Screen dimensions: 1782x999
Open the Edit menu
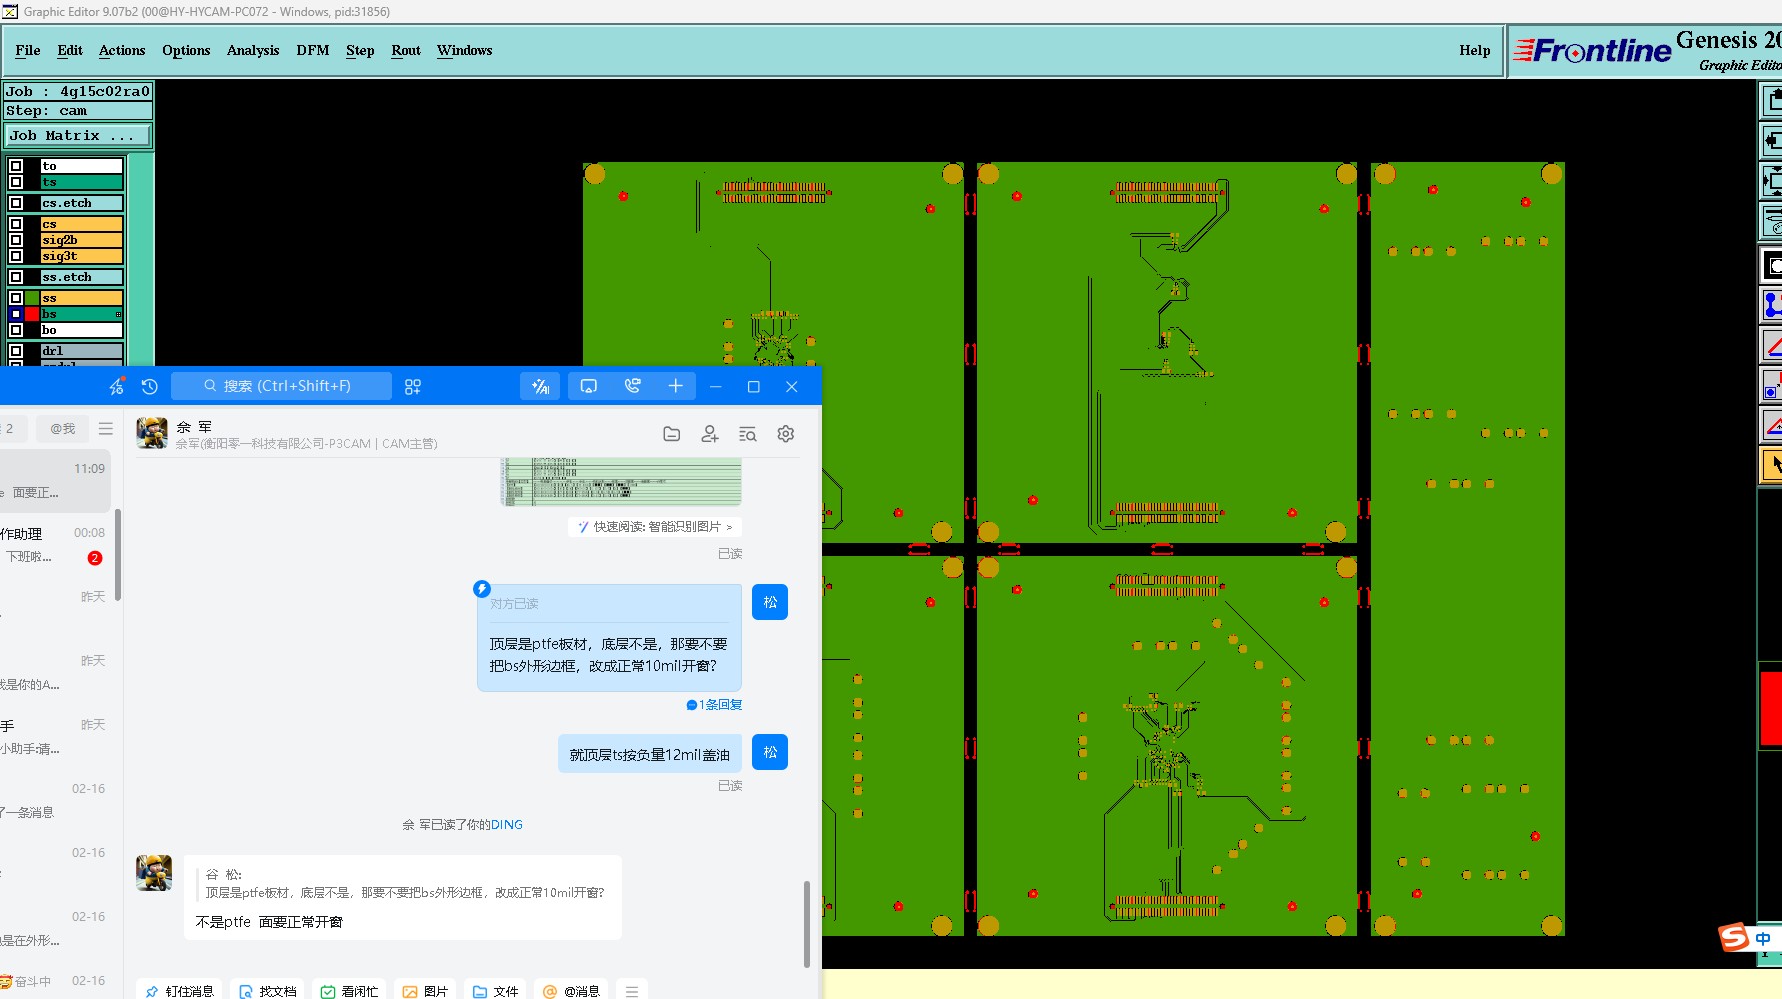click(x=70, y=50)
